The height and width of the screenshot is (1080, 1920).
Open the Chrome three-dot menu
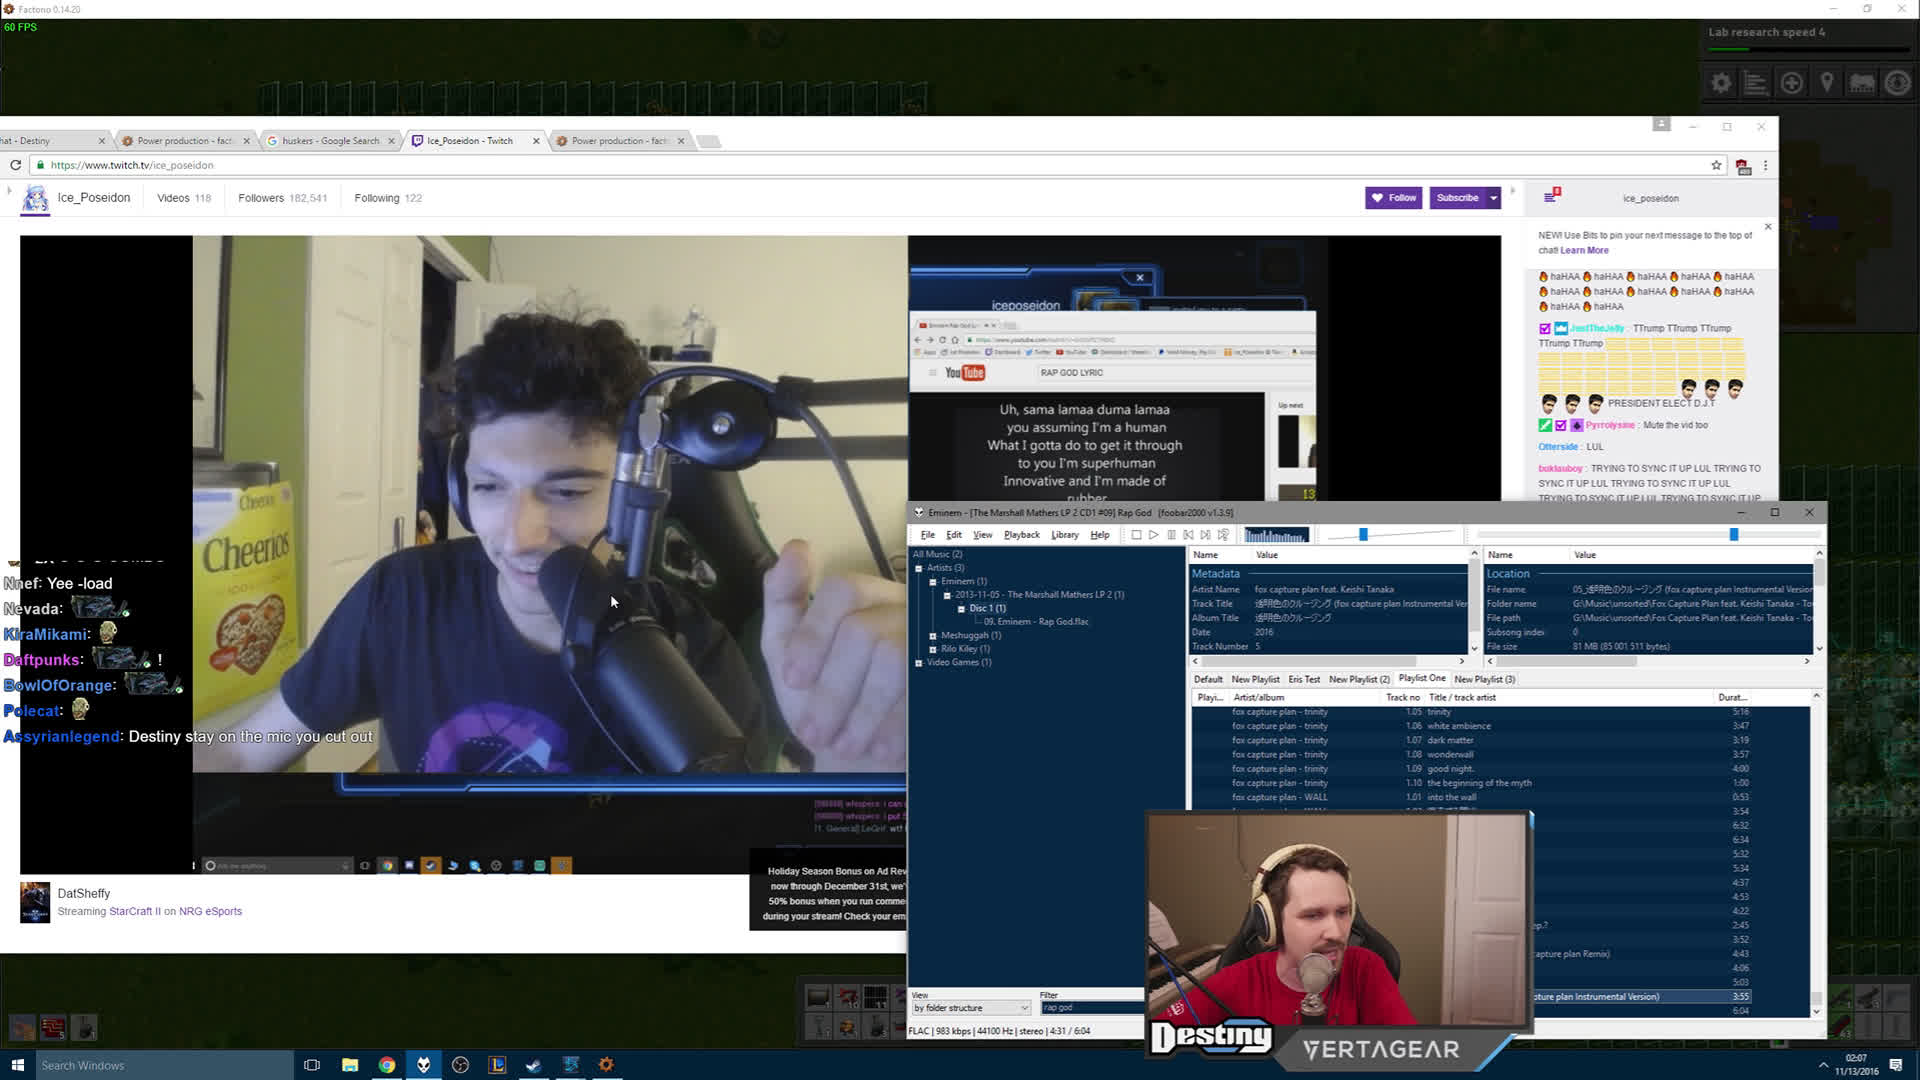pyautogui.click(x=1765, y=165)
